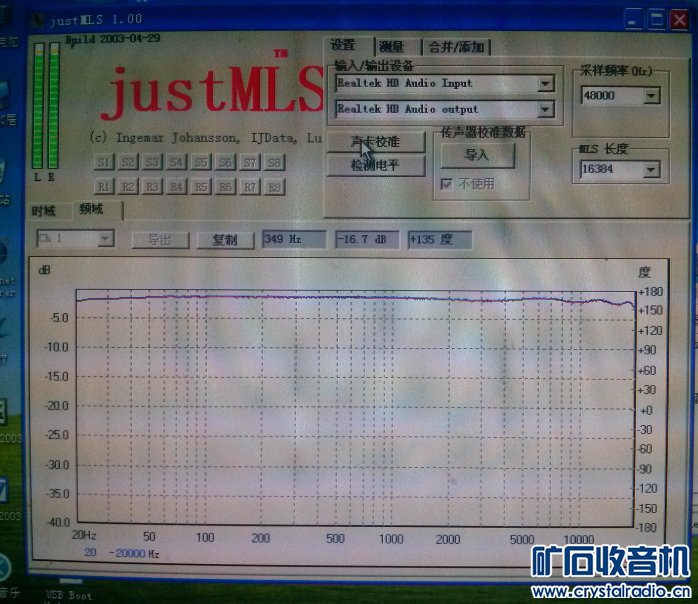Select the S5 memory slot button
This screenshot has width=698, height=604.
(x=201, y=162)
